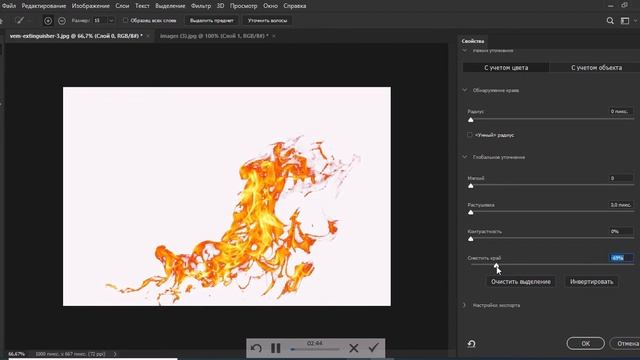
Task: Click the Refine Hair button
Action: click(x=267, y=20)
